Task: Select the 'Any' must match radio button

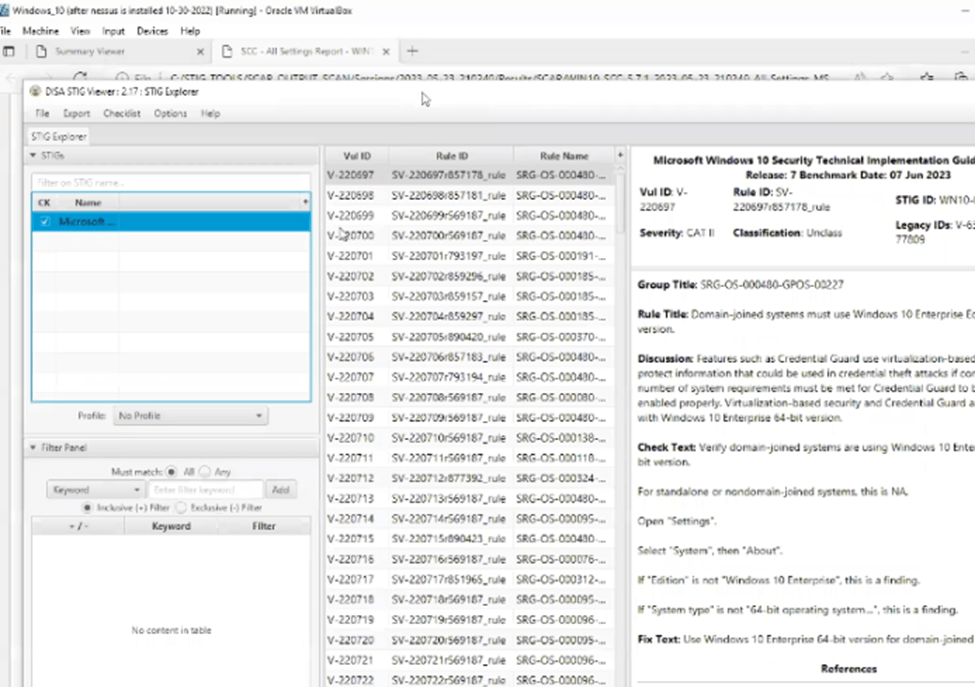Action: click(205, 471)
